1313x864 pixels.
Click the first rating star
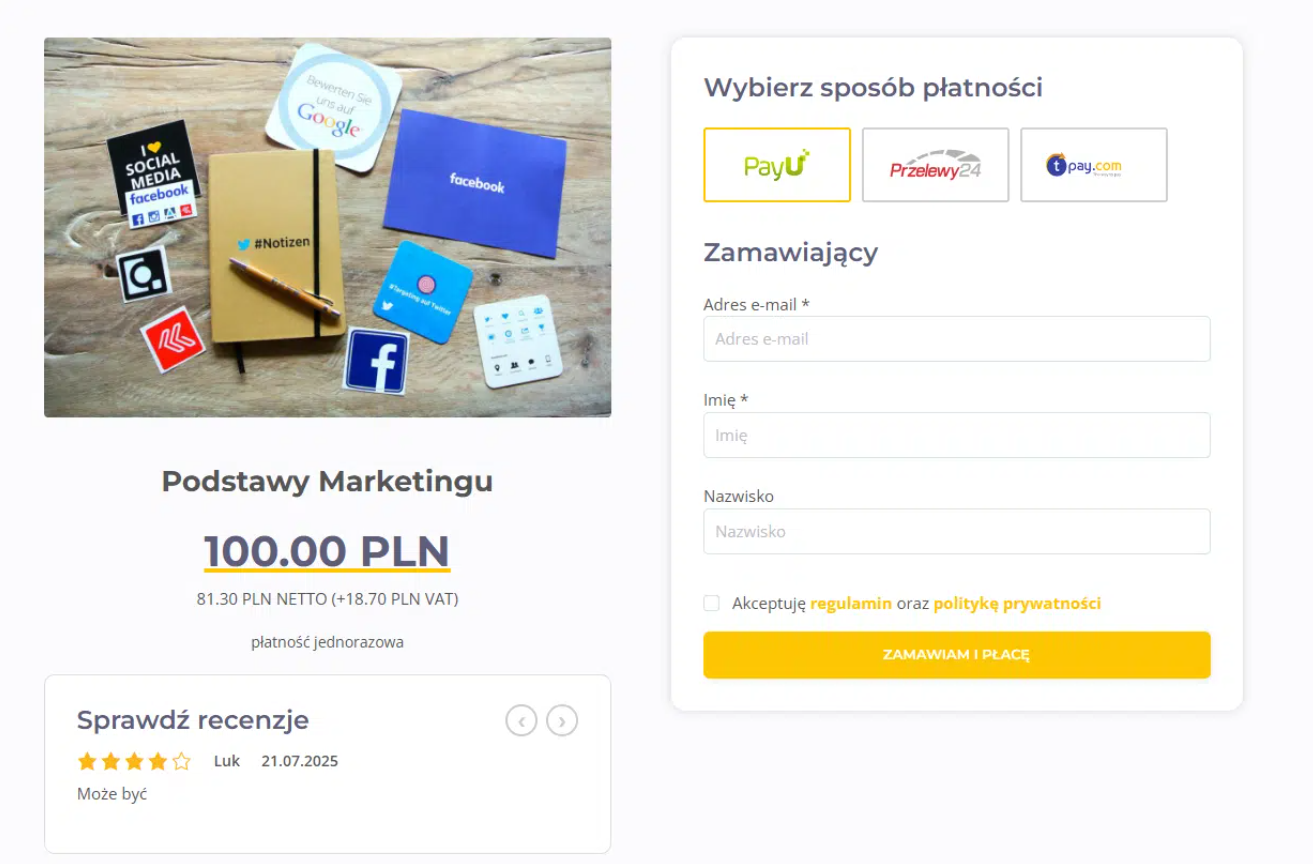pos(87,762)
